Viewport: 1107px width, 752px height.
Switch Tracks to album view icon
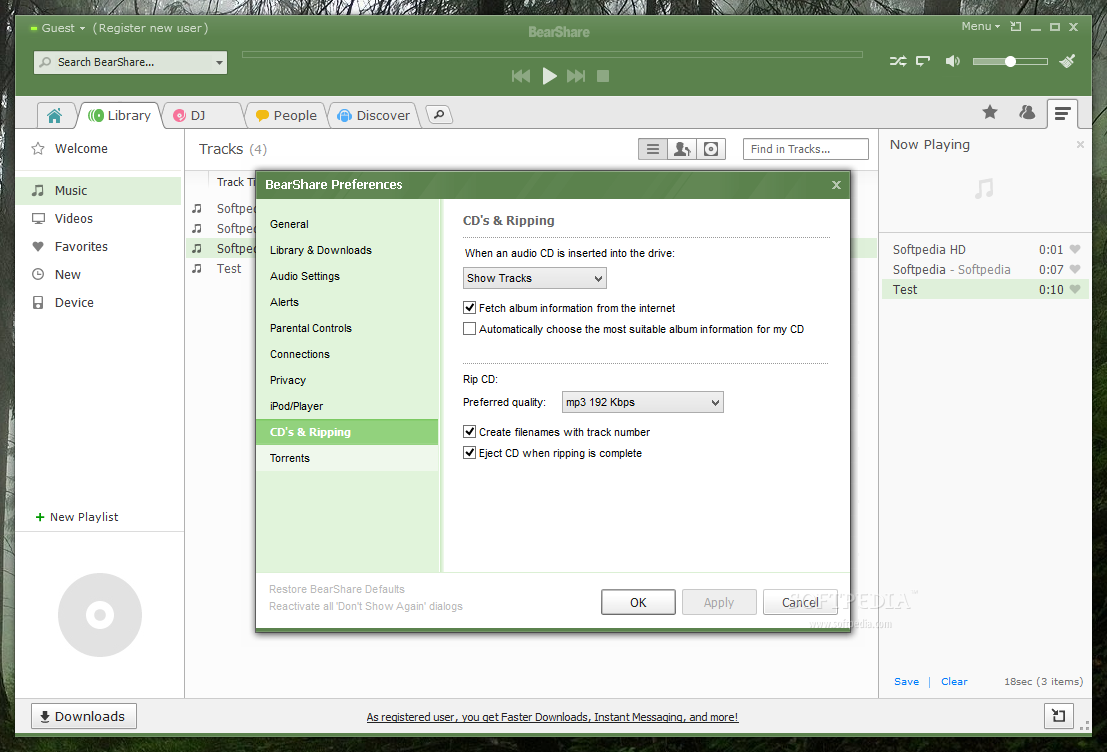[x=711, y=149]
